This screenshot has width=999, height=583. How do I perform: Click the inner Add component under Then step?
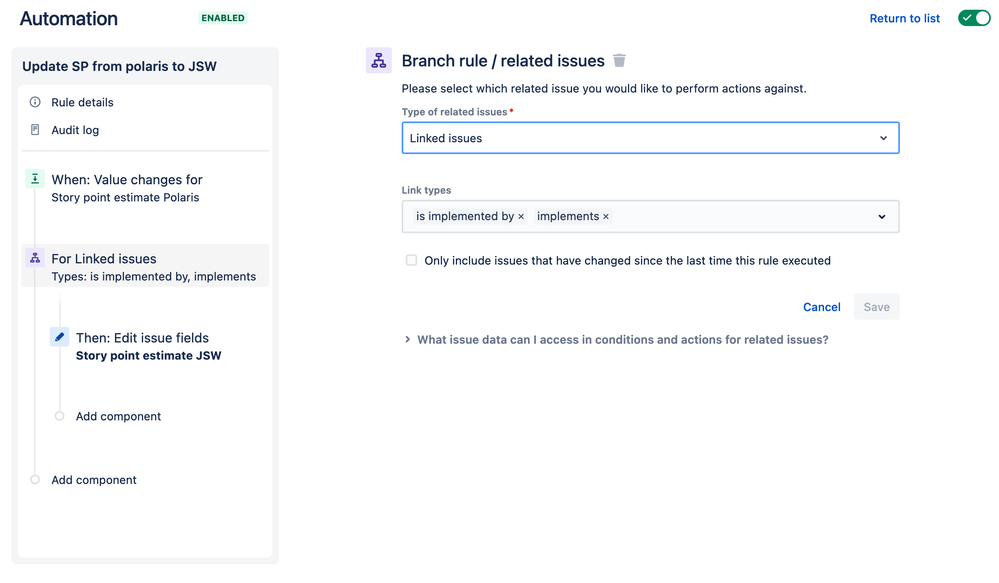118,416
